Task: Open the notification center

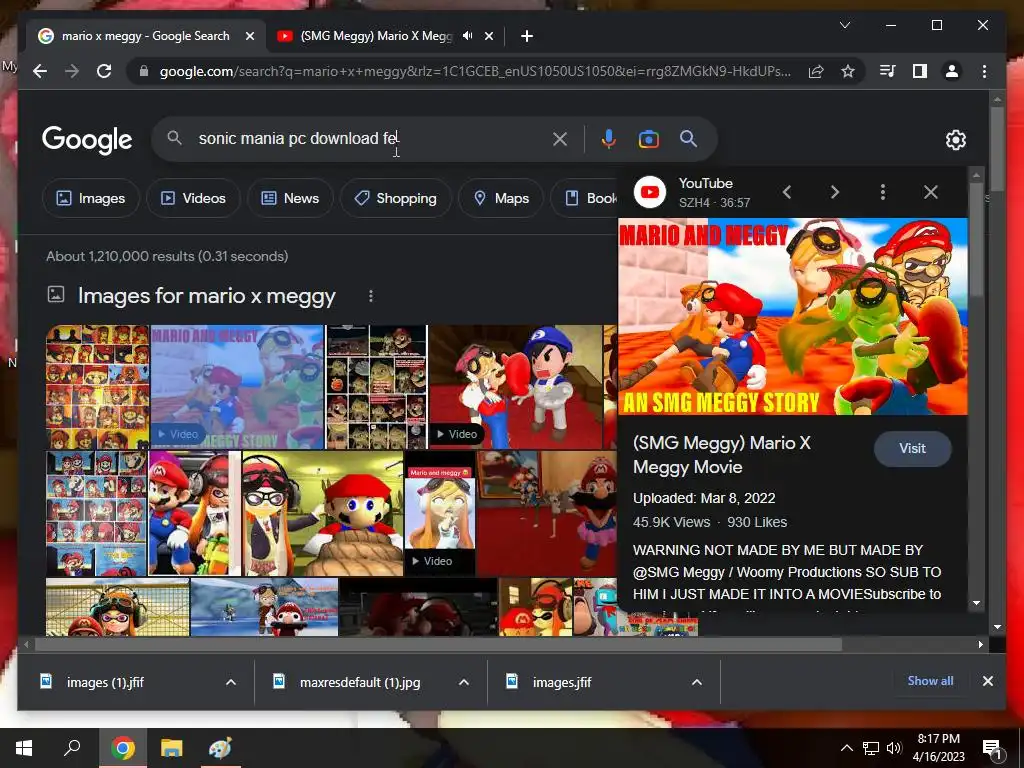Action: pos(991,748)
